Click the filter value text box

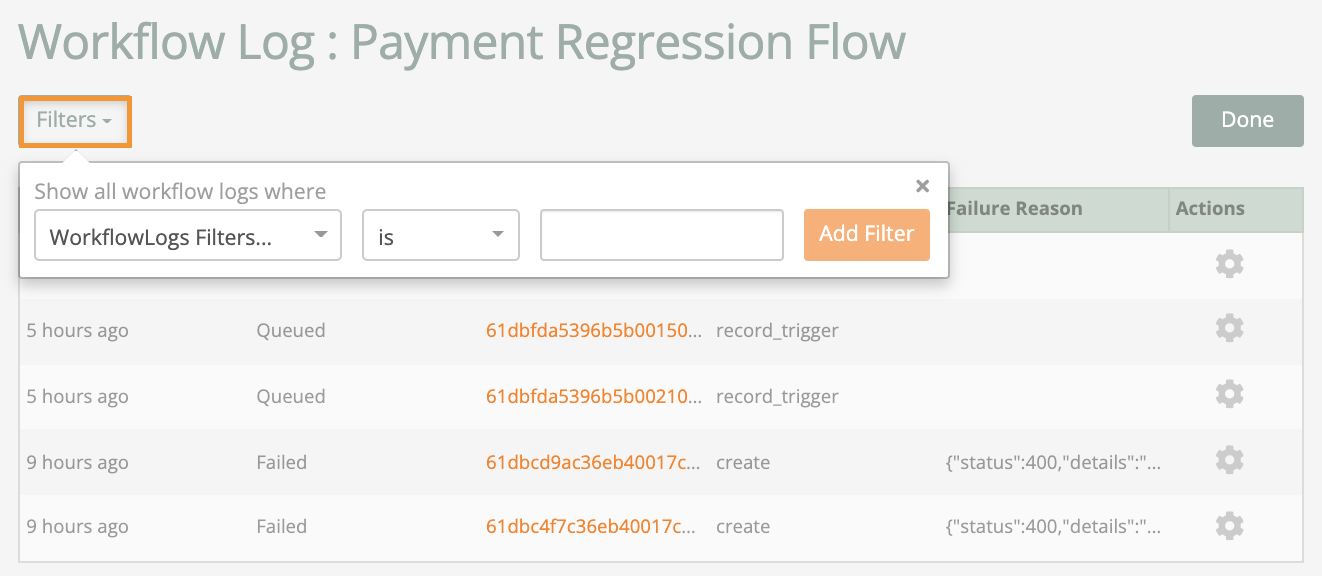click(x=661, y=235)
